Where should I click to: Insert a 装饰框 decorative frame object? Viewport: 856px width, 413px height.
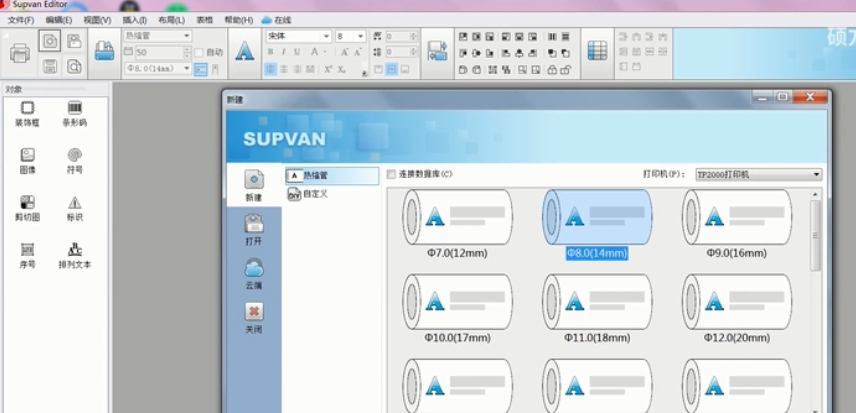27,113
